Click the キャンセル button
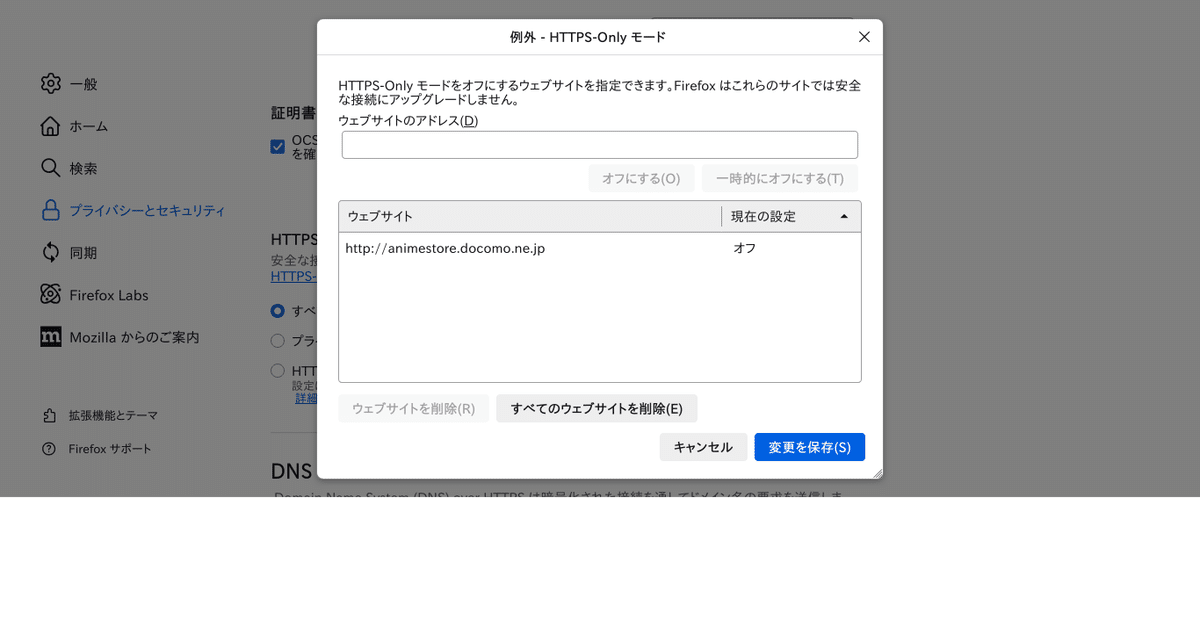The height and width of the screenshot is (627, 1200). (x=703, y=447)
